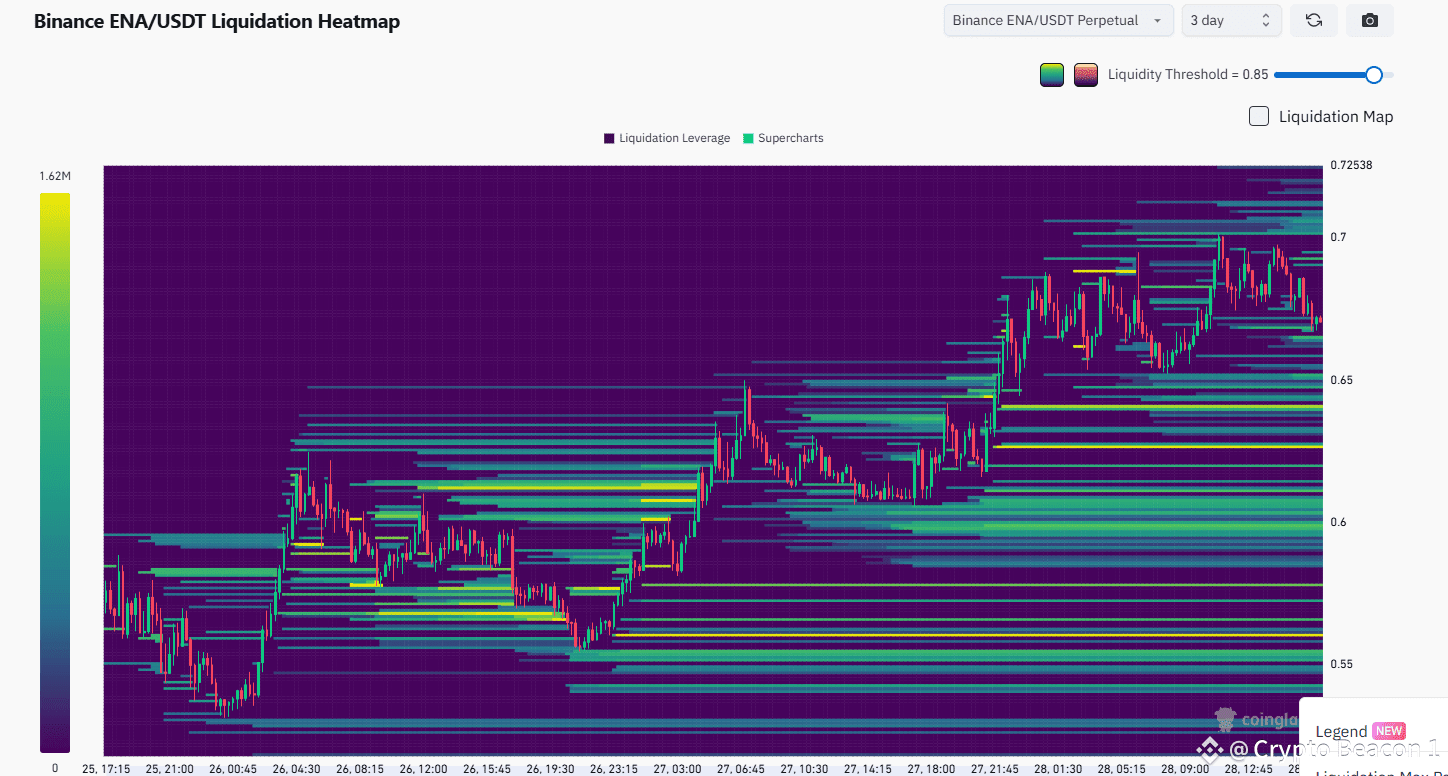Image resolution: width=1448 pixels, height=776 pixels.
Task: Click the 0.55 price axis label
Action: pos(1342,664)
